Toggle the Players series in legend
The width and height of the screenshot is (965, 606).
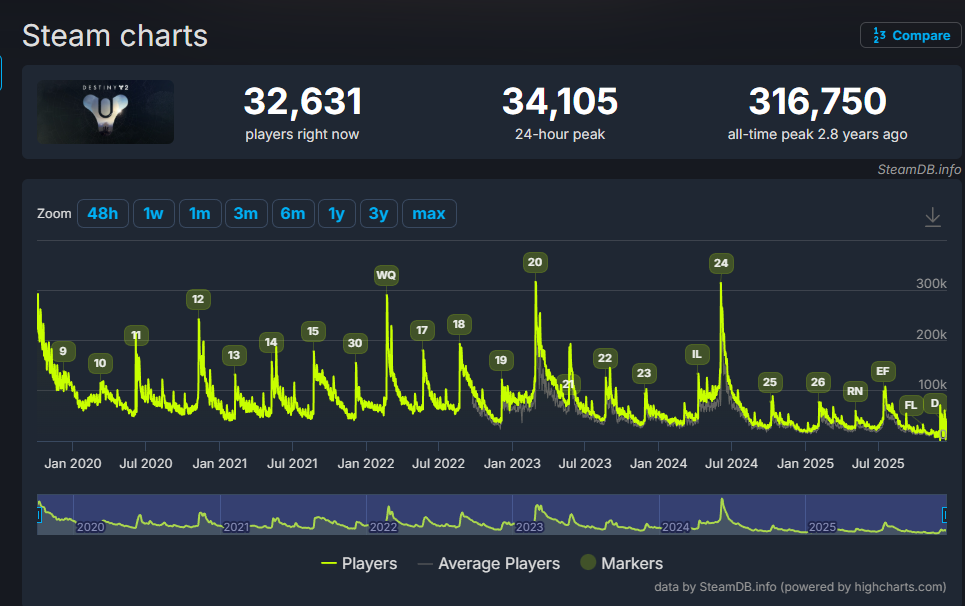359,564
